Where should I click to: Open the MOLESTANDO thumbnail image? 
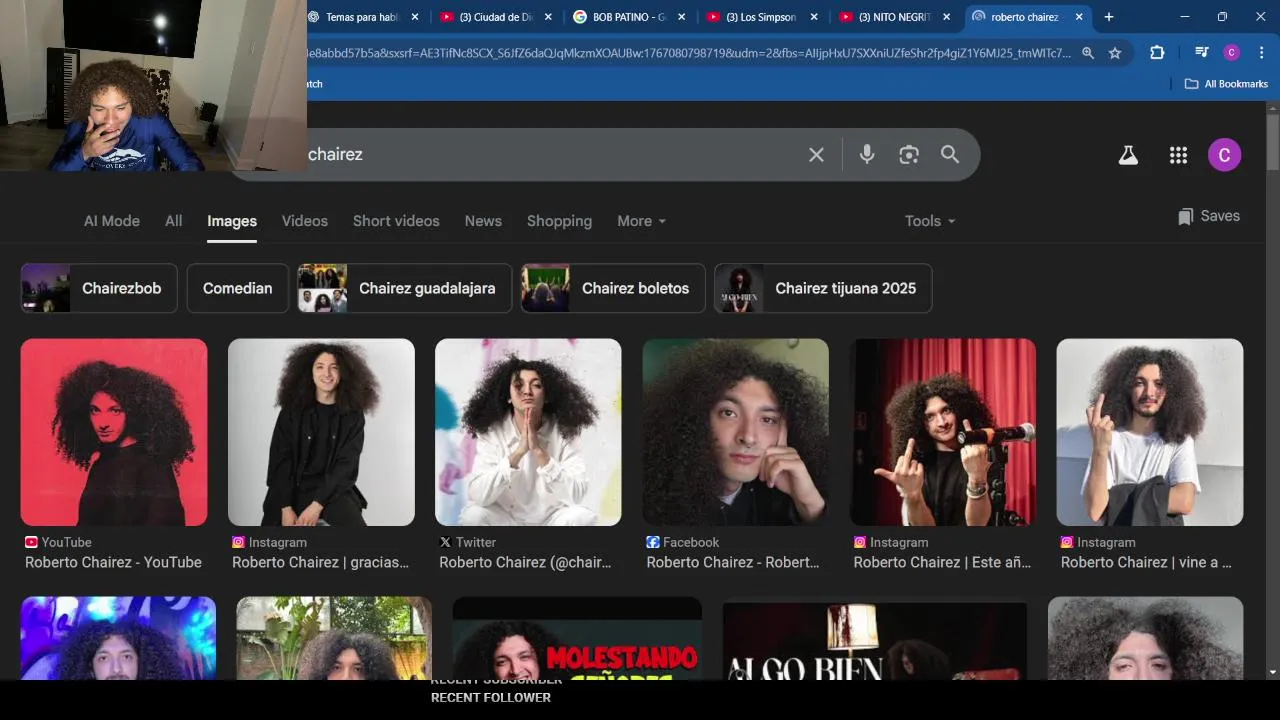click(577, 639)
